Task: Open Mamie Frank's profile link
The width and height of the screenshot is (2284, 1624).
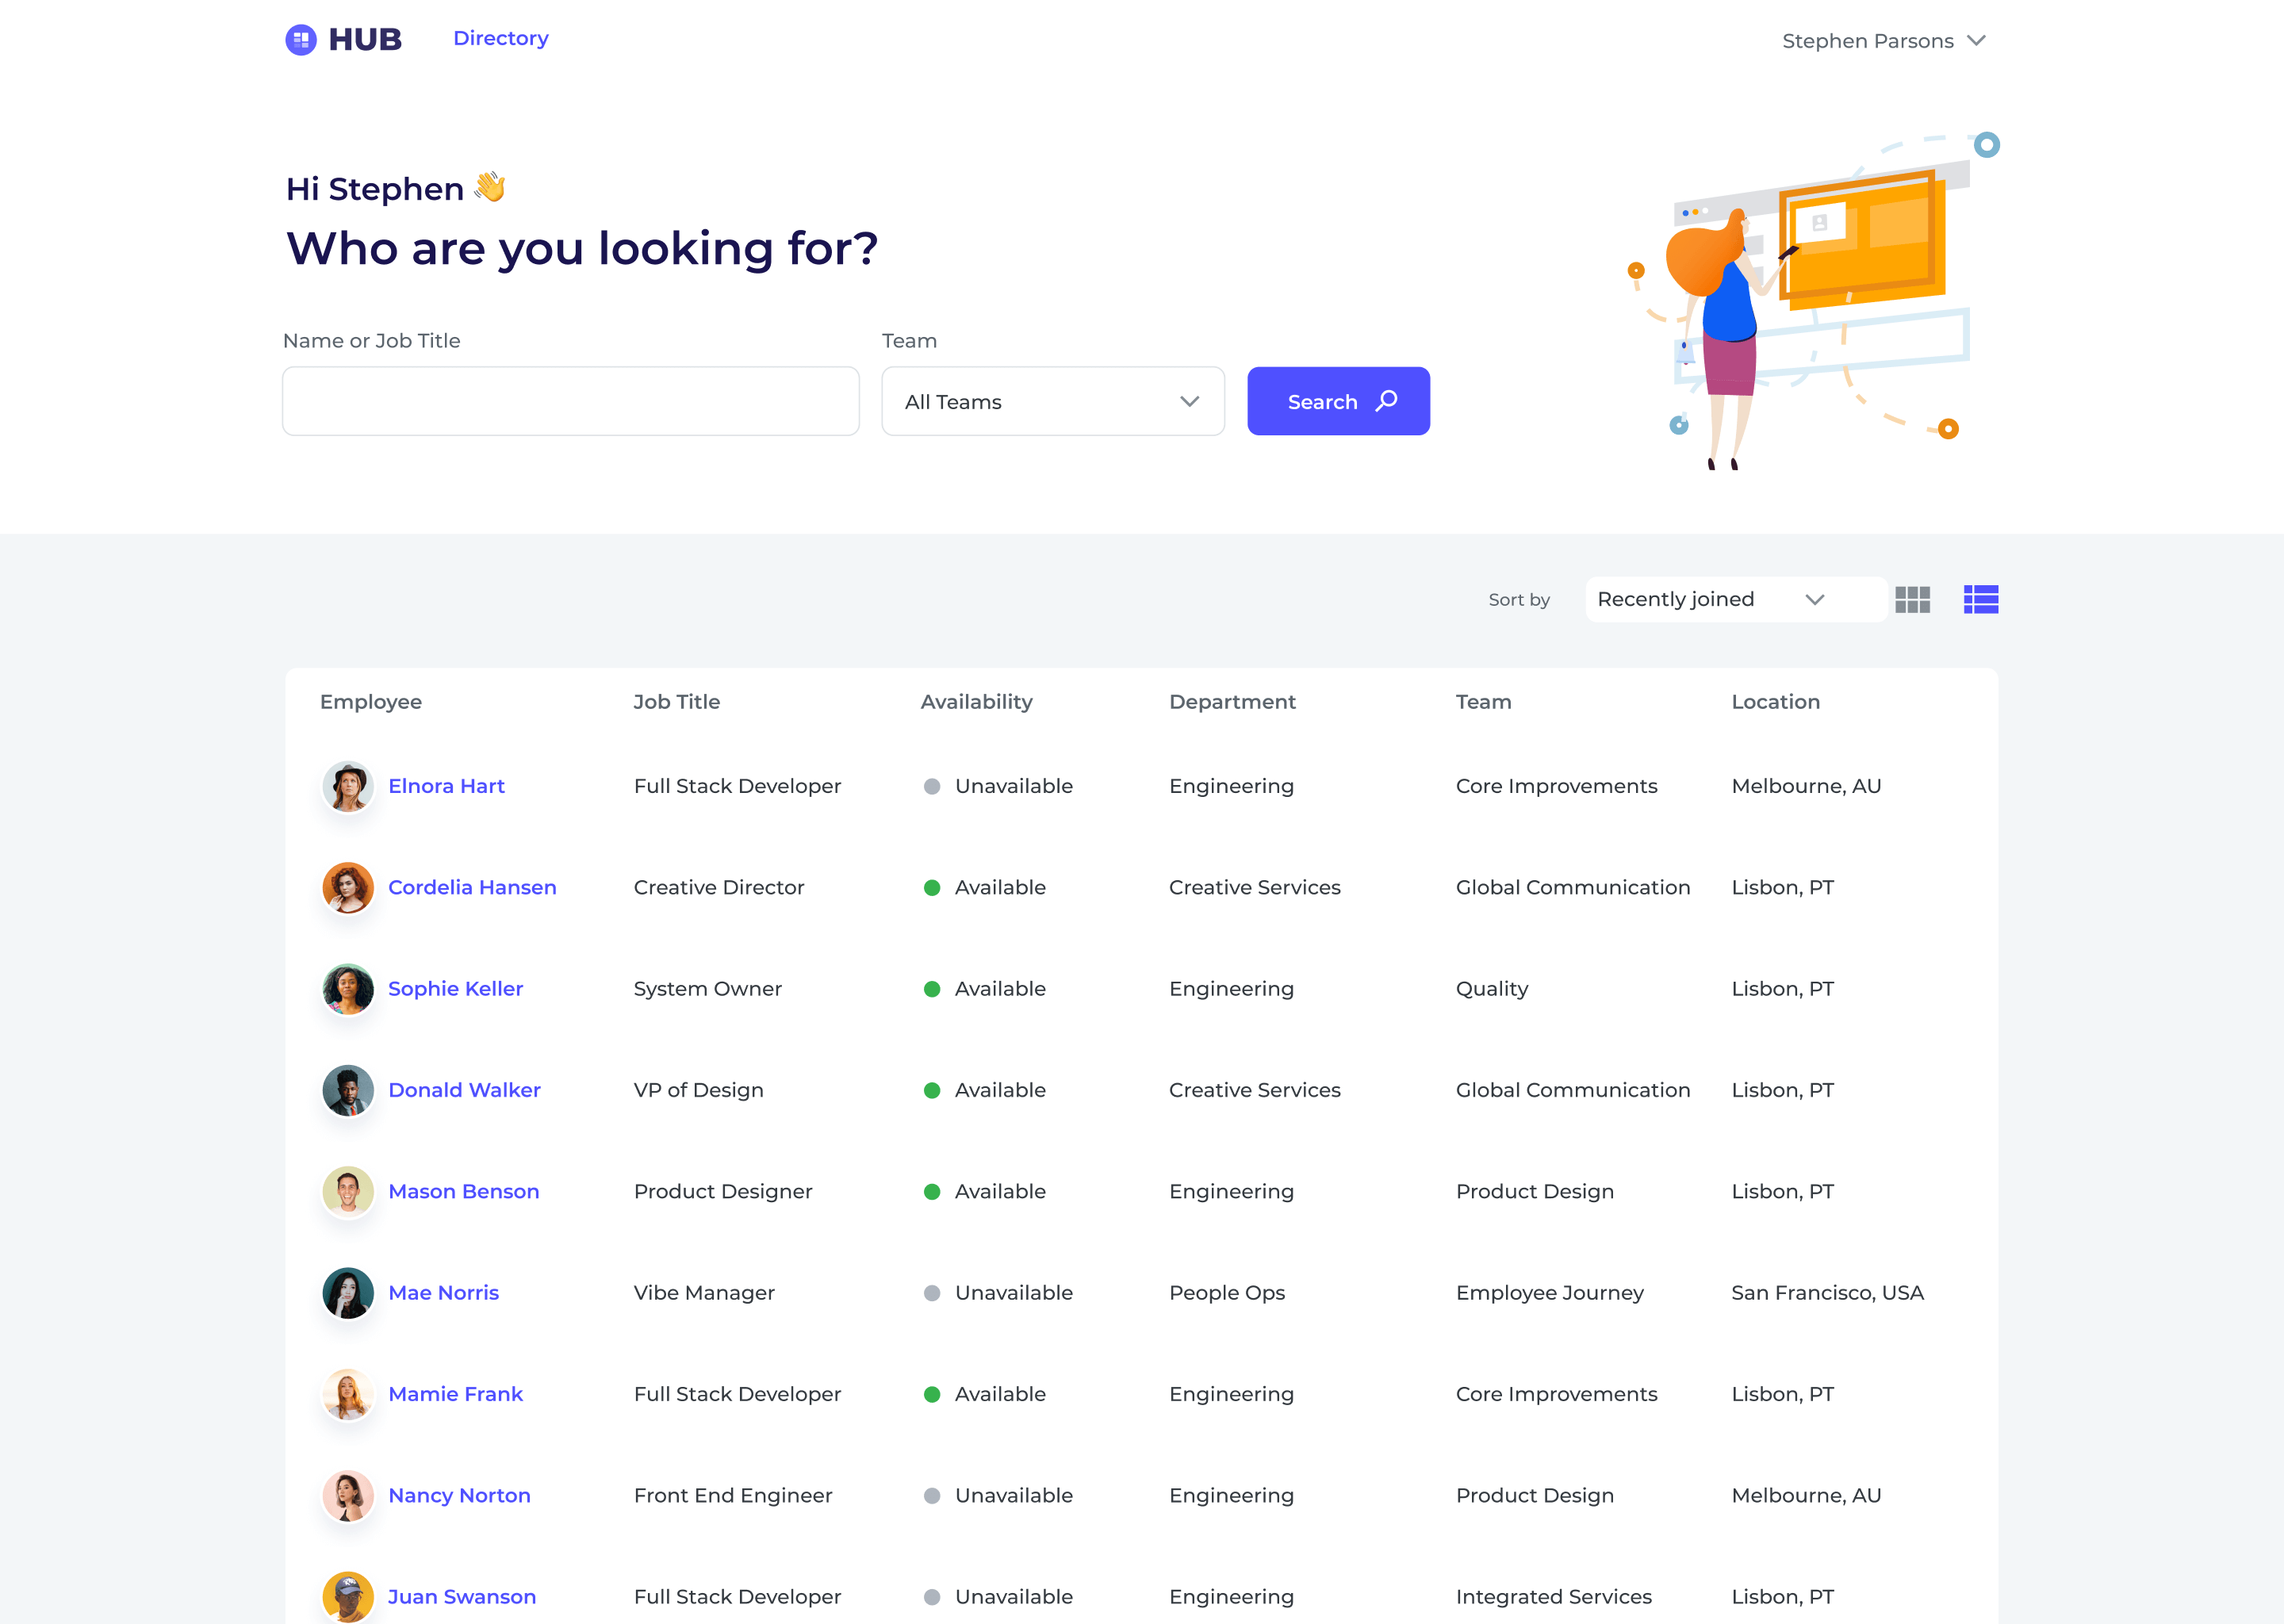Action: [455, 1394]
